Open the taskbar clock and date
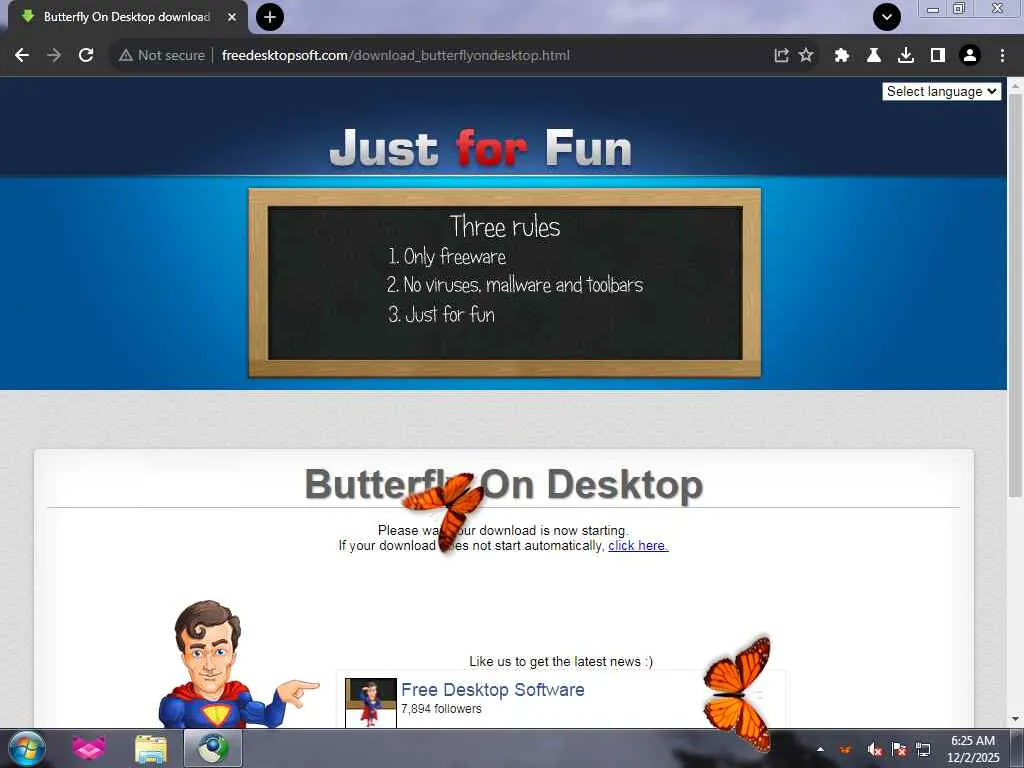 973,749
